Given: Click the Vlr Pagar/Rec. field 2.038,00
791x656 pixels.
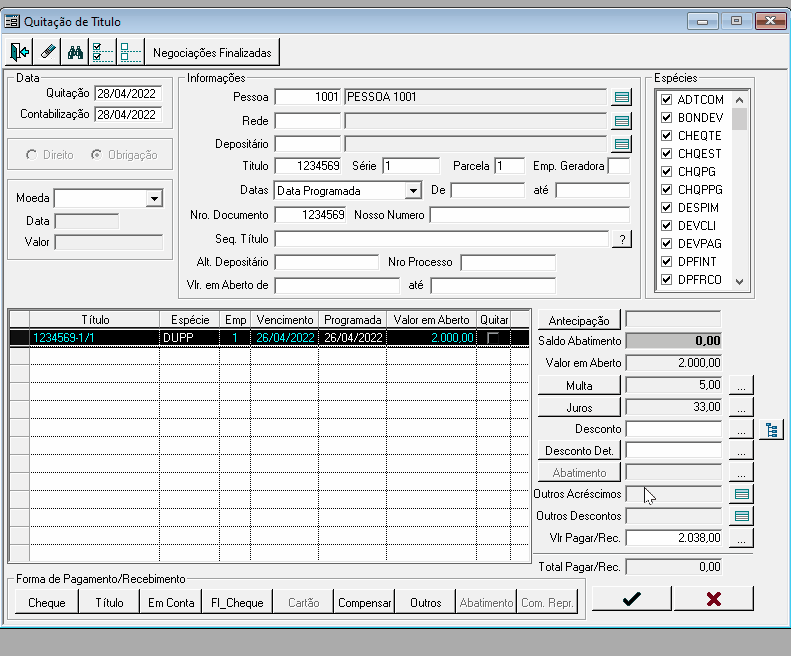Looking at the screenshot, I should point(674,538).
